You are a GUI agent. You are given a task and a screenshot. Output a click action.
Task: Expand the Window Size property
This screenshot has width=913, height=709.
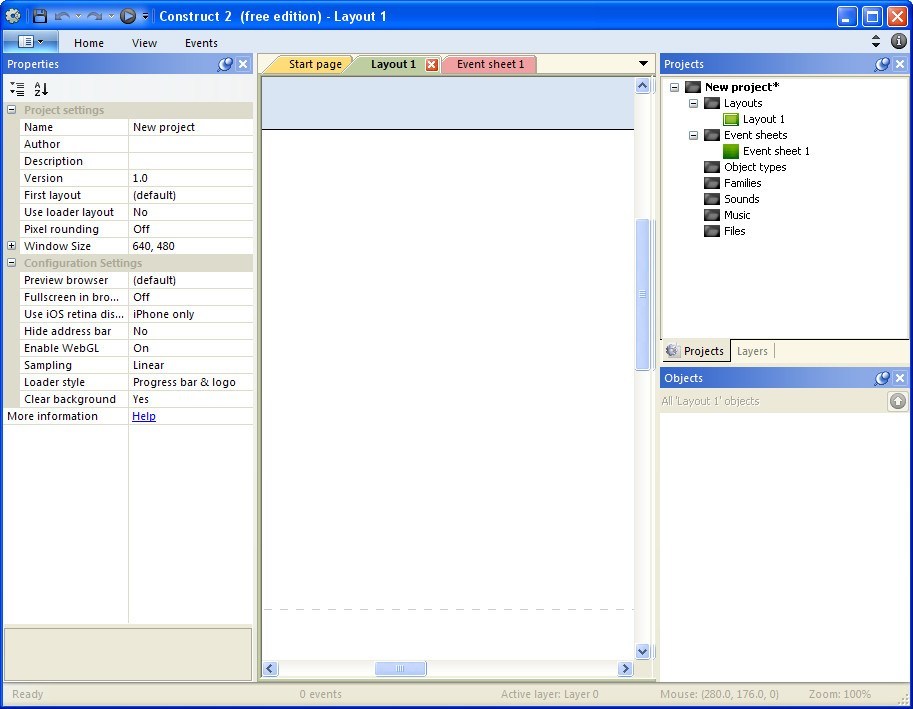tap(10, 245)
